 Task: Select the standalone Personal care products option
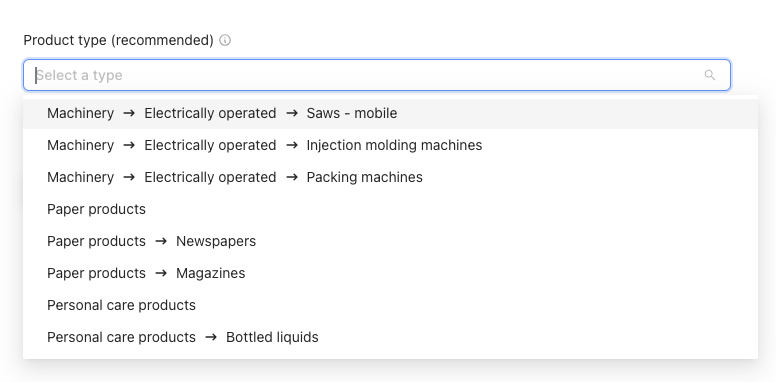390,305
